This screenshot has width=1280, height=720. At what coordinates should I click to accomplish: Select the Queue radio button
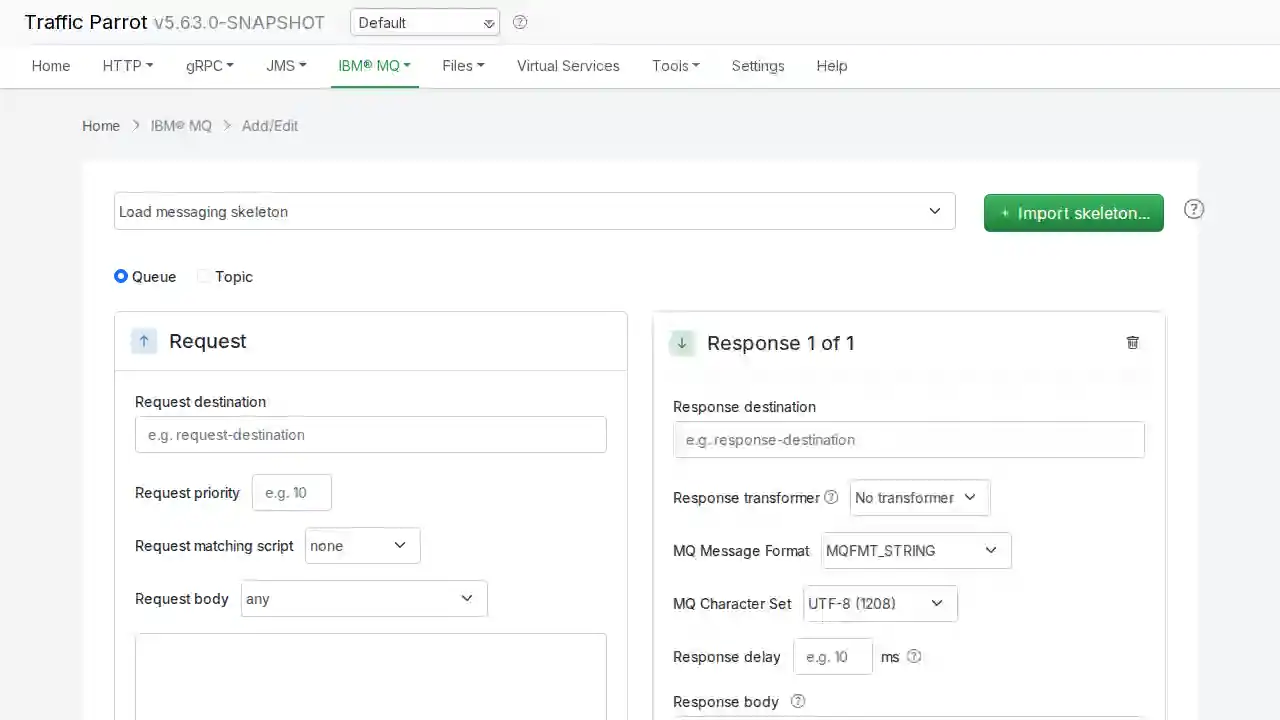click(x=121, y=276)
